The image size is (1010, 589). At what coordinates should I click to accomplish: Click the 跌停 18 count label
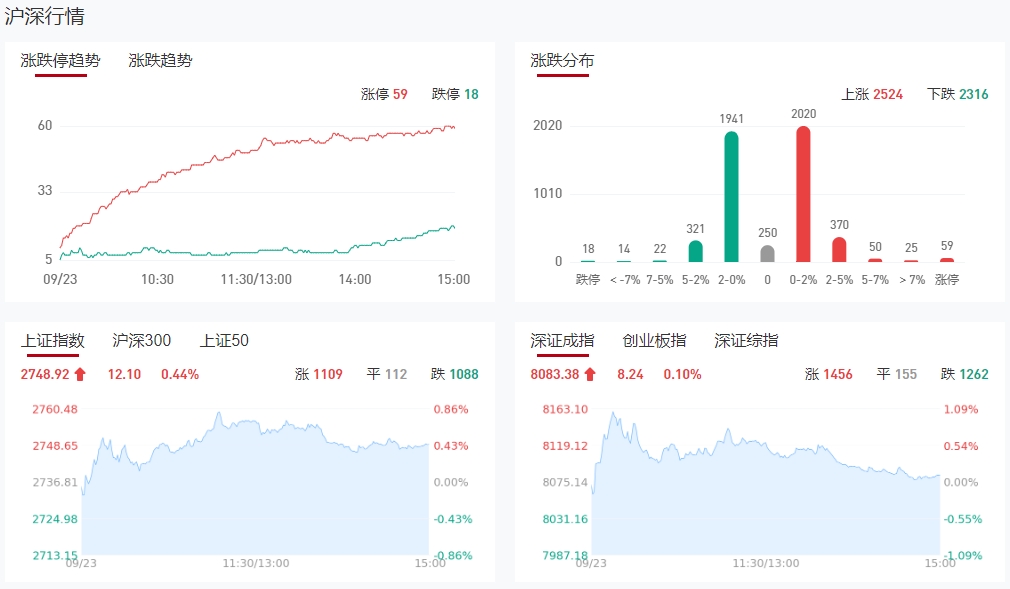(x=455, y=94)
